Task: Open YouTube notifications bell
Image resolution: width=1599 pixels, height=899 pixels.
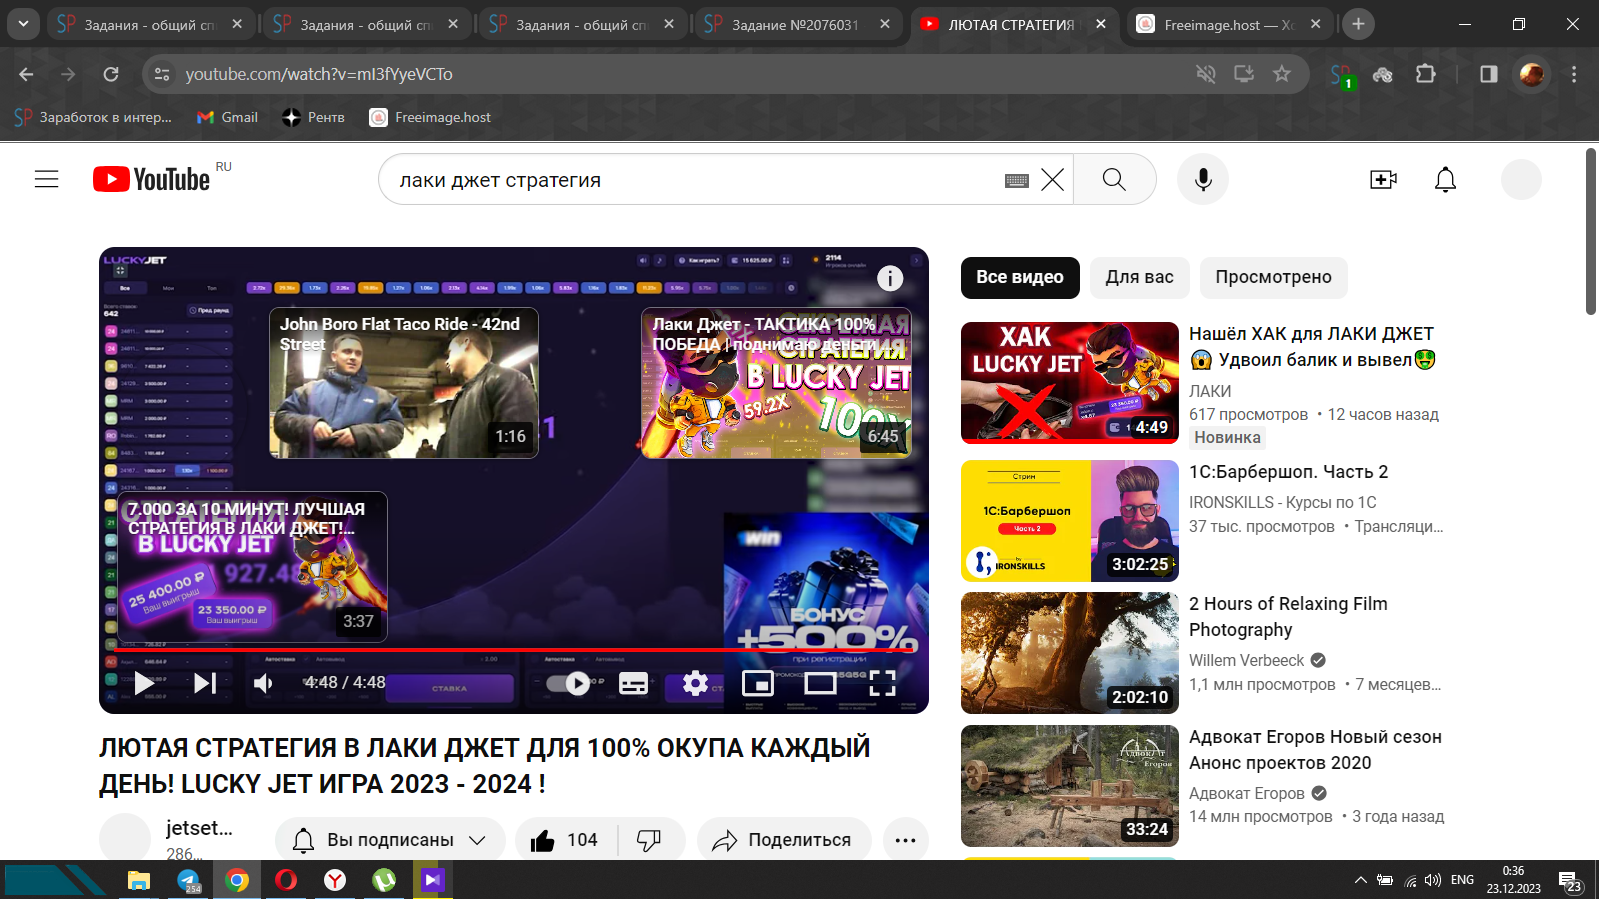Action: 1445,179
